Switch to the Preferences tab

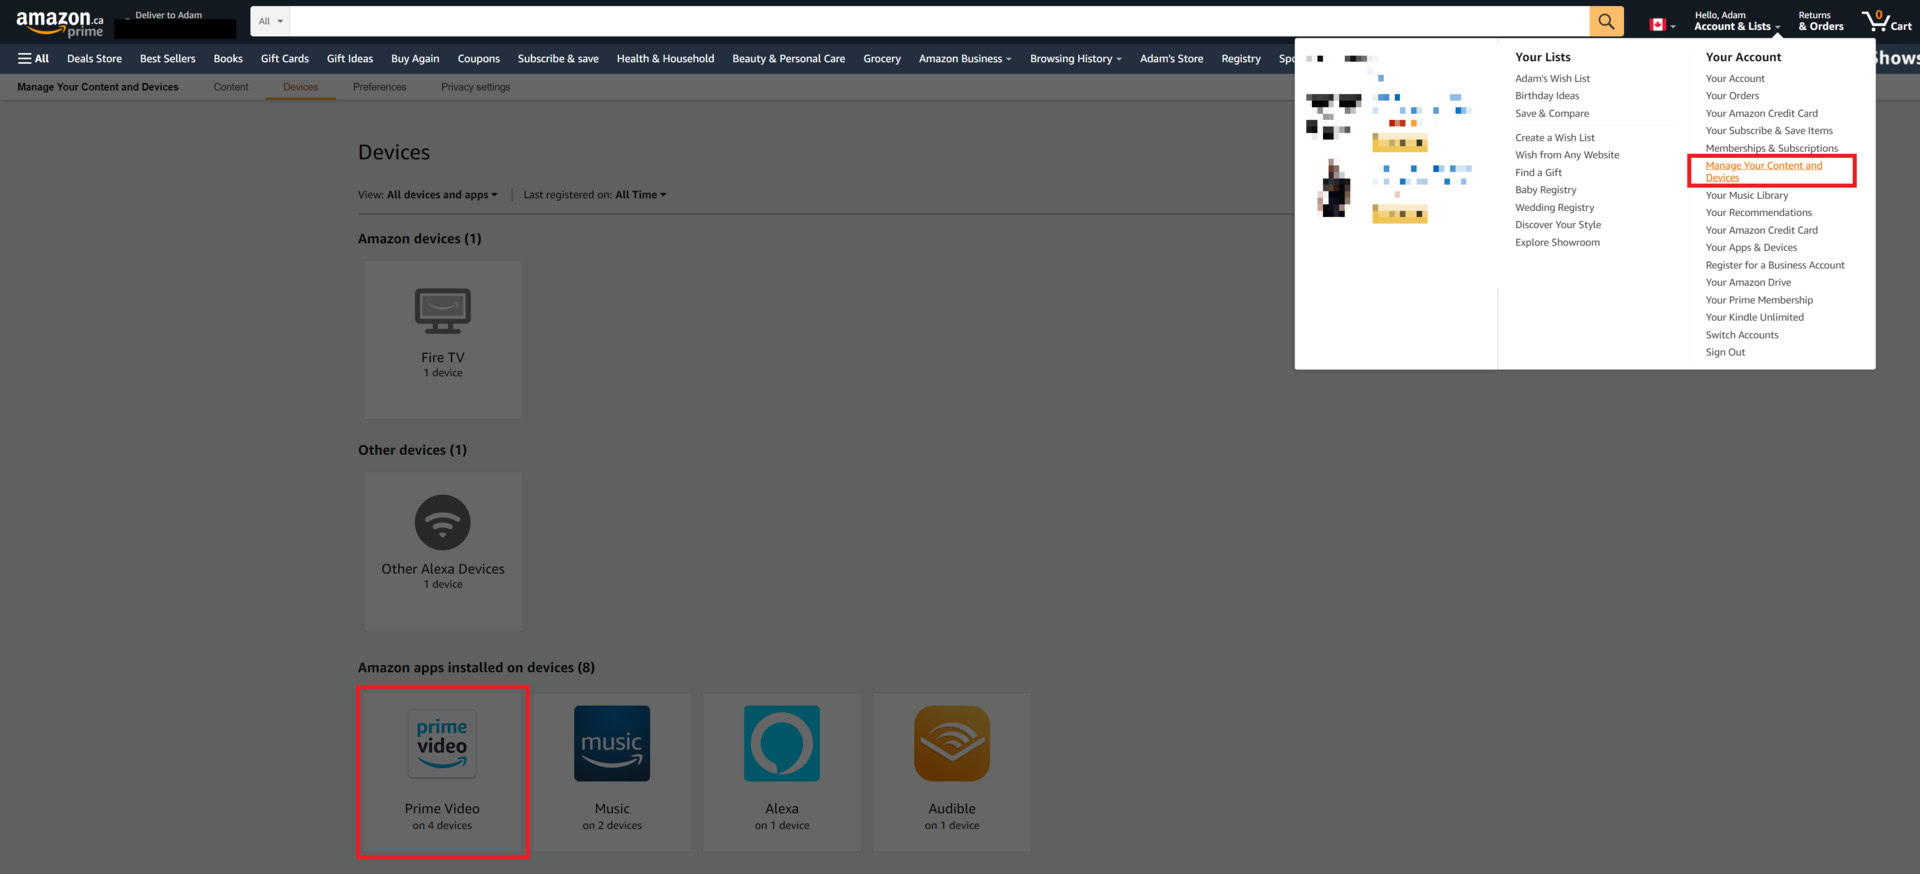pos(379,87)
